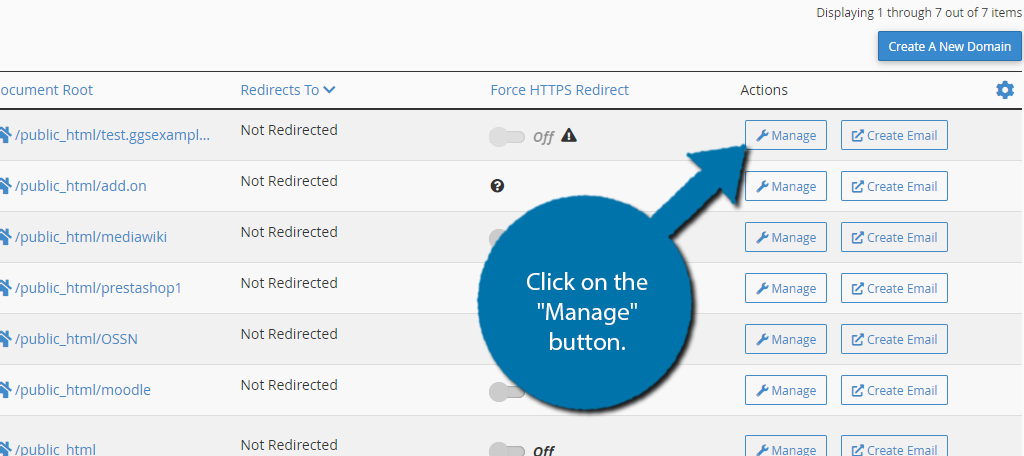Viewport: 1024px width, 456px height.
Task: Toggle Force HTTPS Redirect for test.ggsexampl row
Action: point(507,137)
